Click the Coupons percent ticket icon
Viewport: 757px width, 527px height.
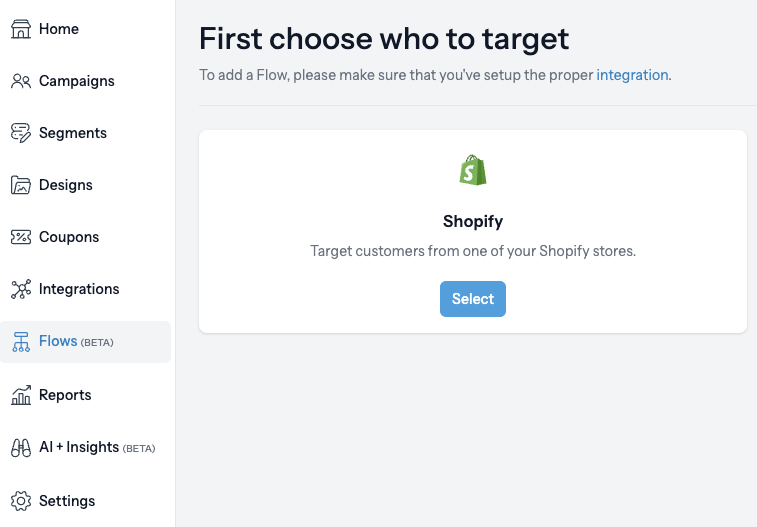(21, 237)
